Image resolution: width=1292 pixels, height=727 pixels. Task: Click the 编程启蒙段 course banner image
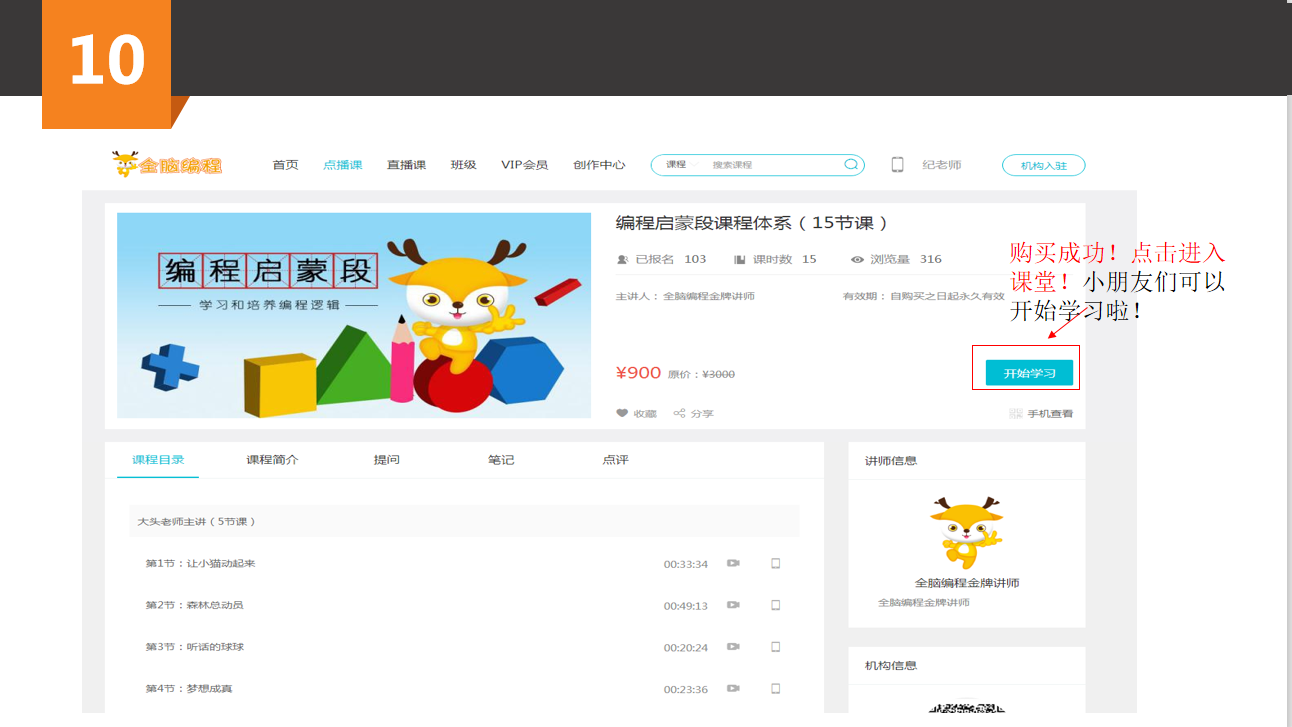[x=354, y=315]
